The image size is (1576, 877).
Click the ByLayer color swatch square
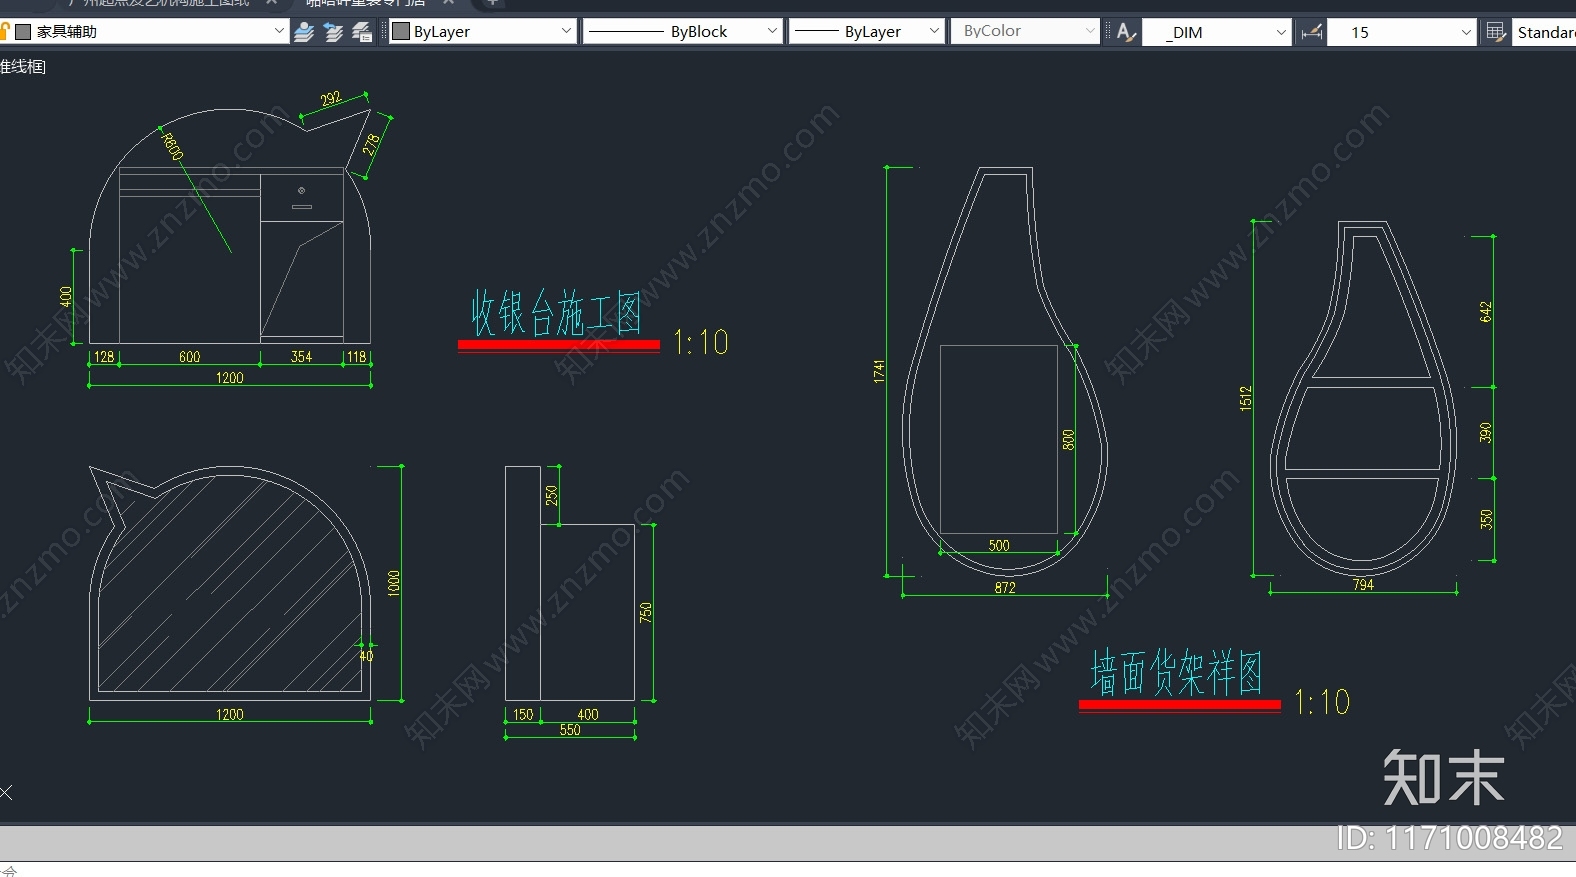401,32
